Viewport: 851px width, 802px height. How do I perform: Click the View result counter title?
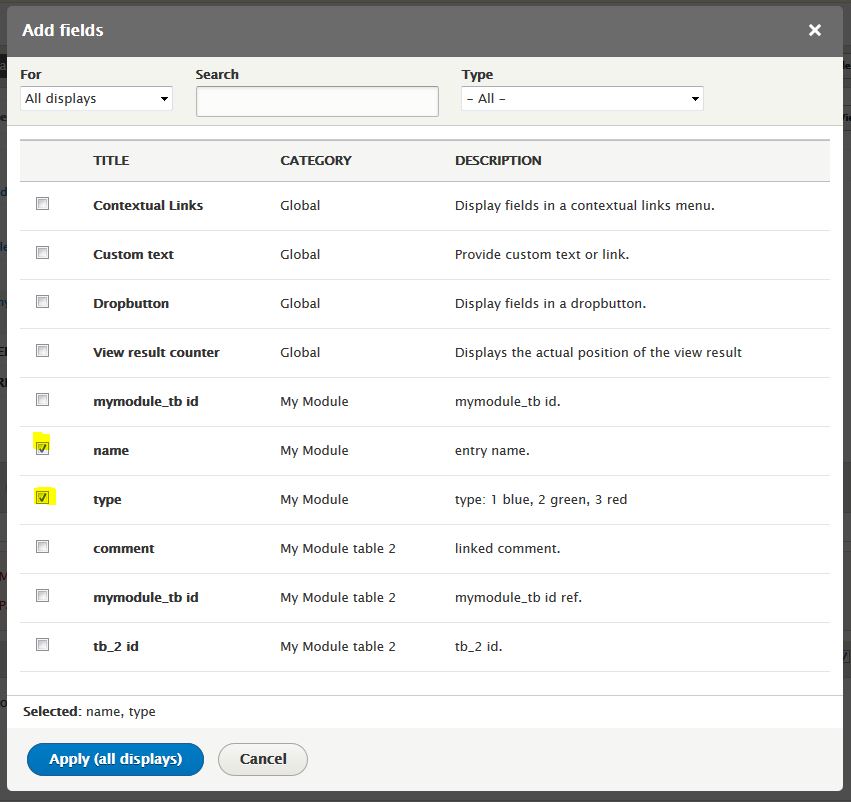click(156, 353)
